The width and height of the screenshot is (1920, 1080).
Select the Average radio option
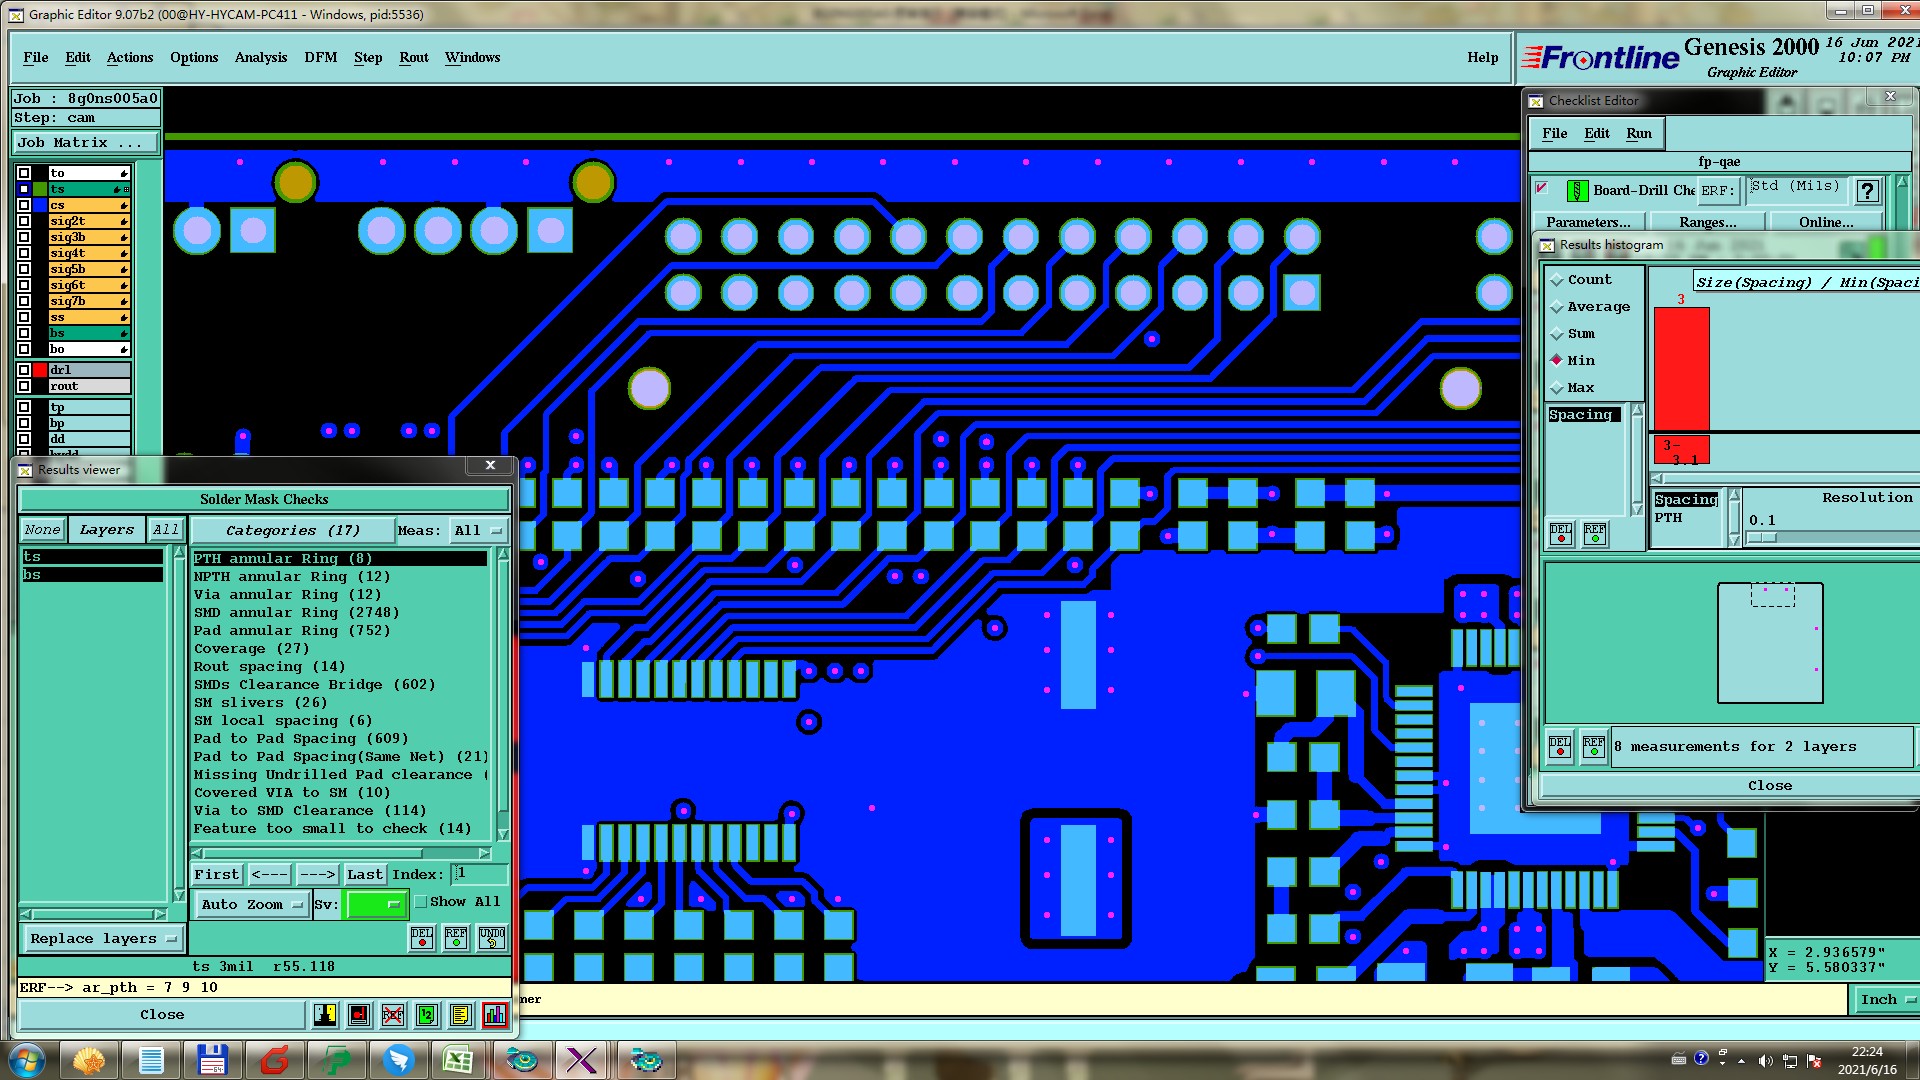coord(1557,307)
